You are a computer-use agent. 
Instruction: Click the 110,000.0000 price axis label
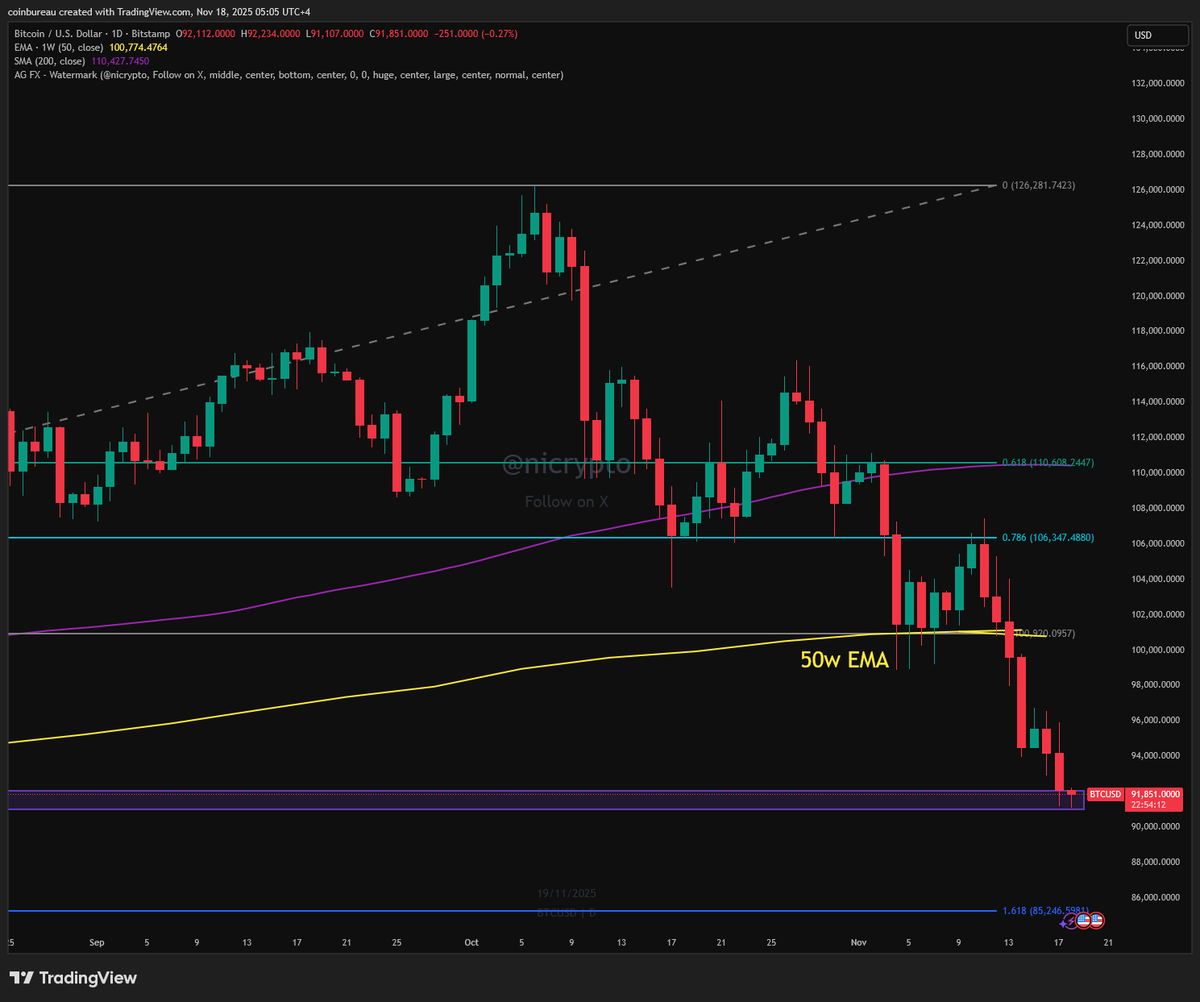pyautogui.click(x=1158, y=473)
